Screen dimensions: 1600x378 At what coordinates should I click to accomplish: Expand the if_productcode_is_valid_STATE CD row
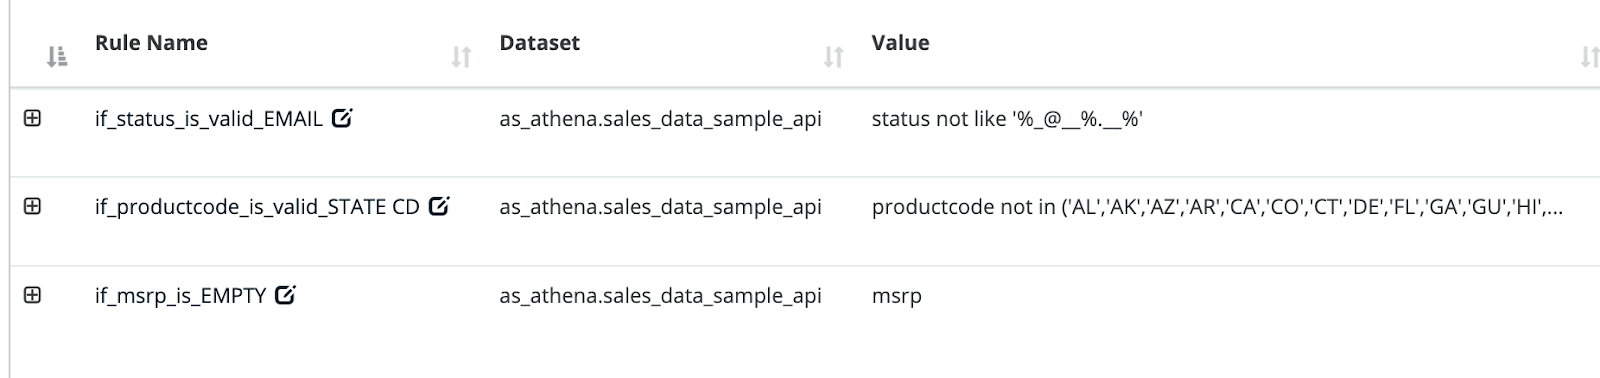(x=32, y=206)
